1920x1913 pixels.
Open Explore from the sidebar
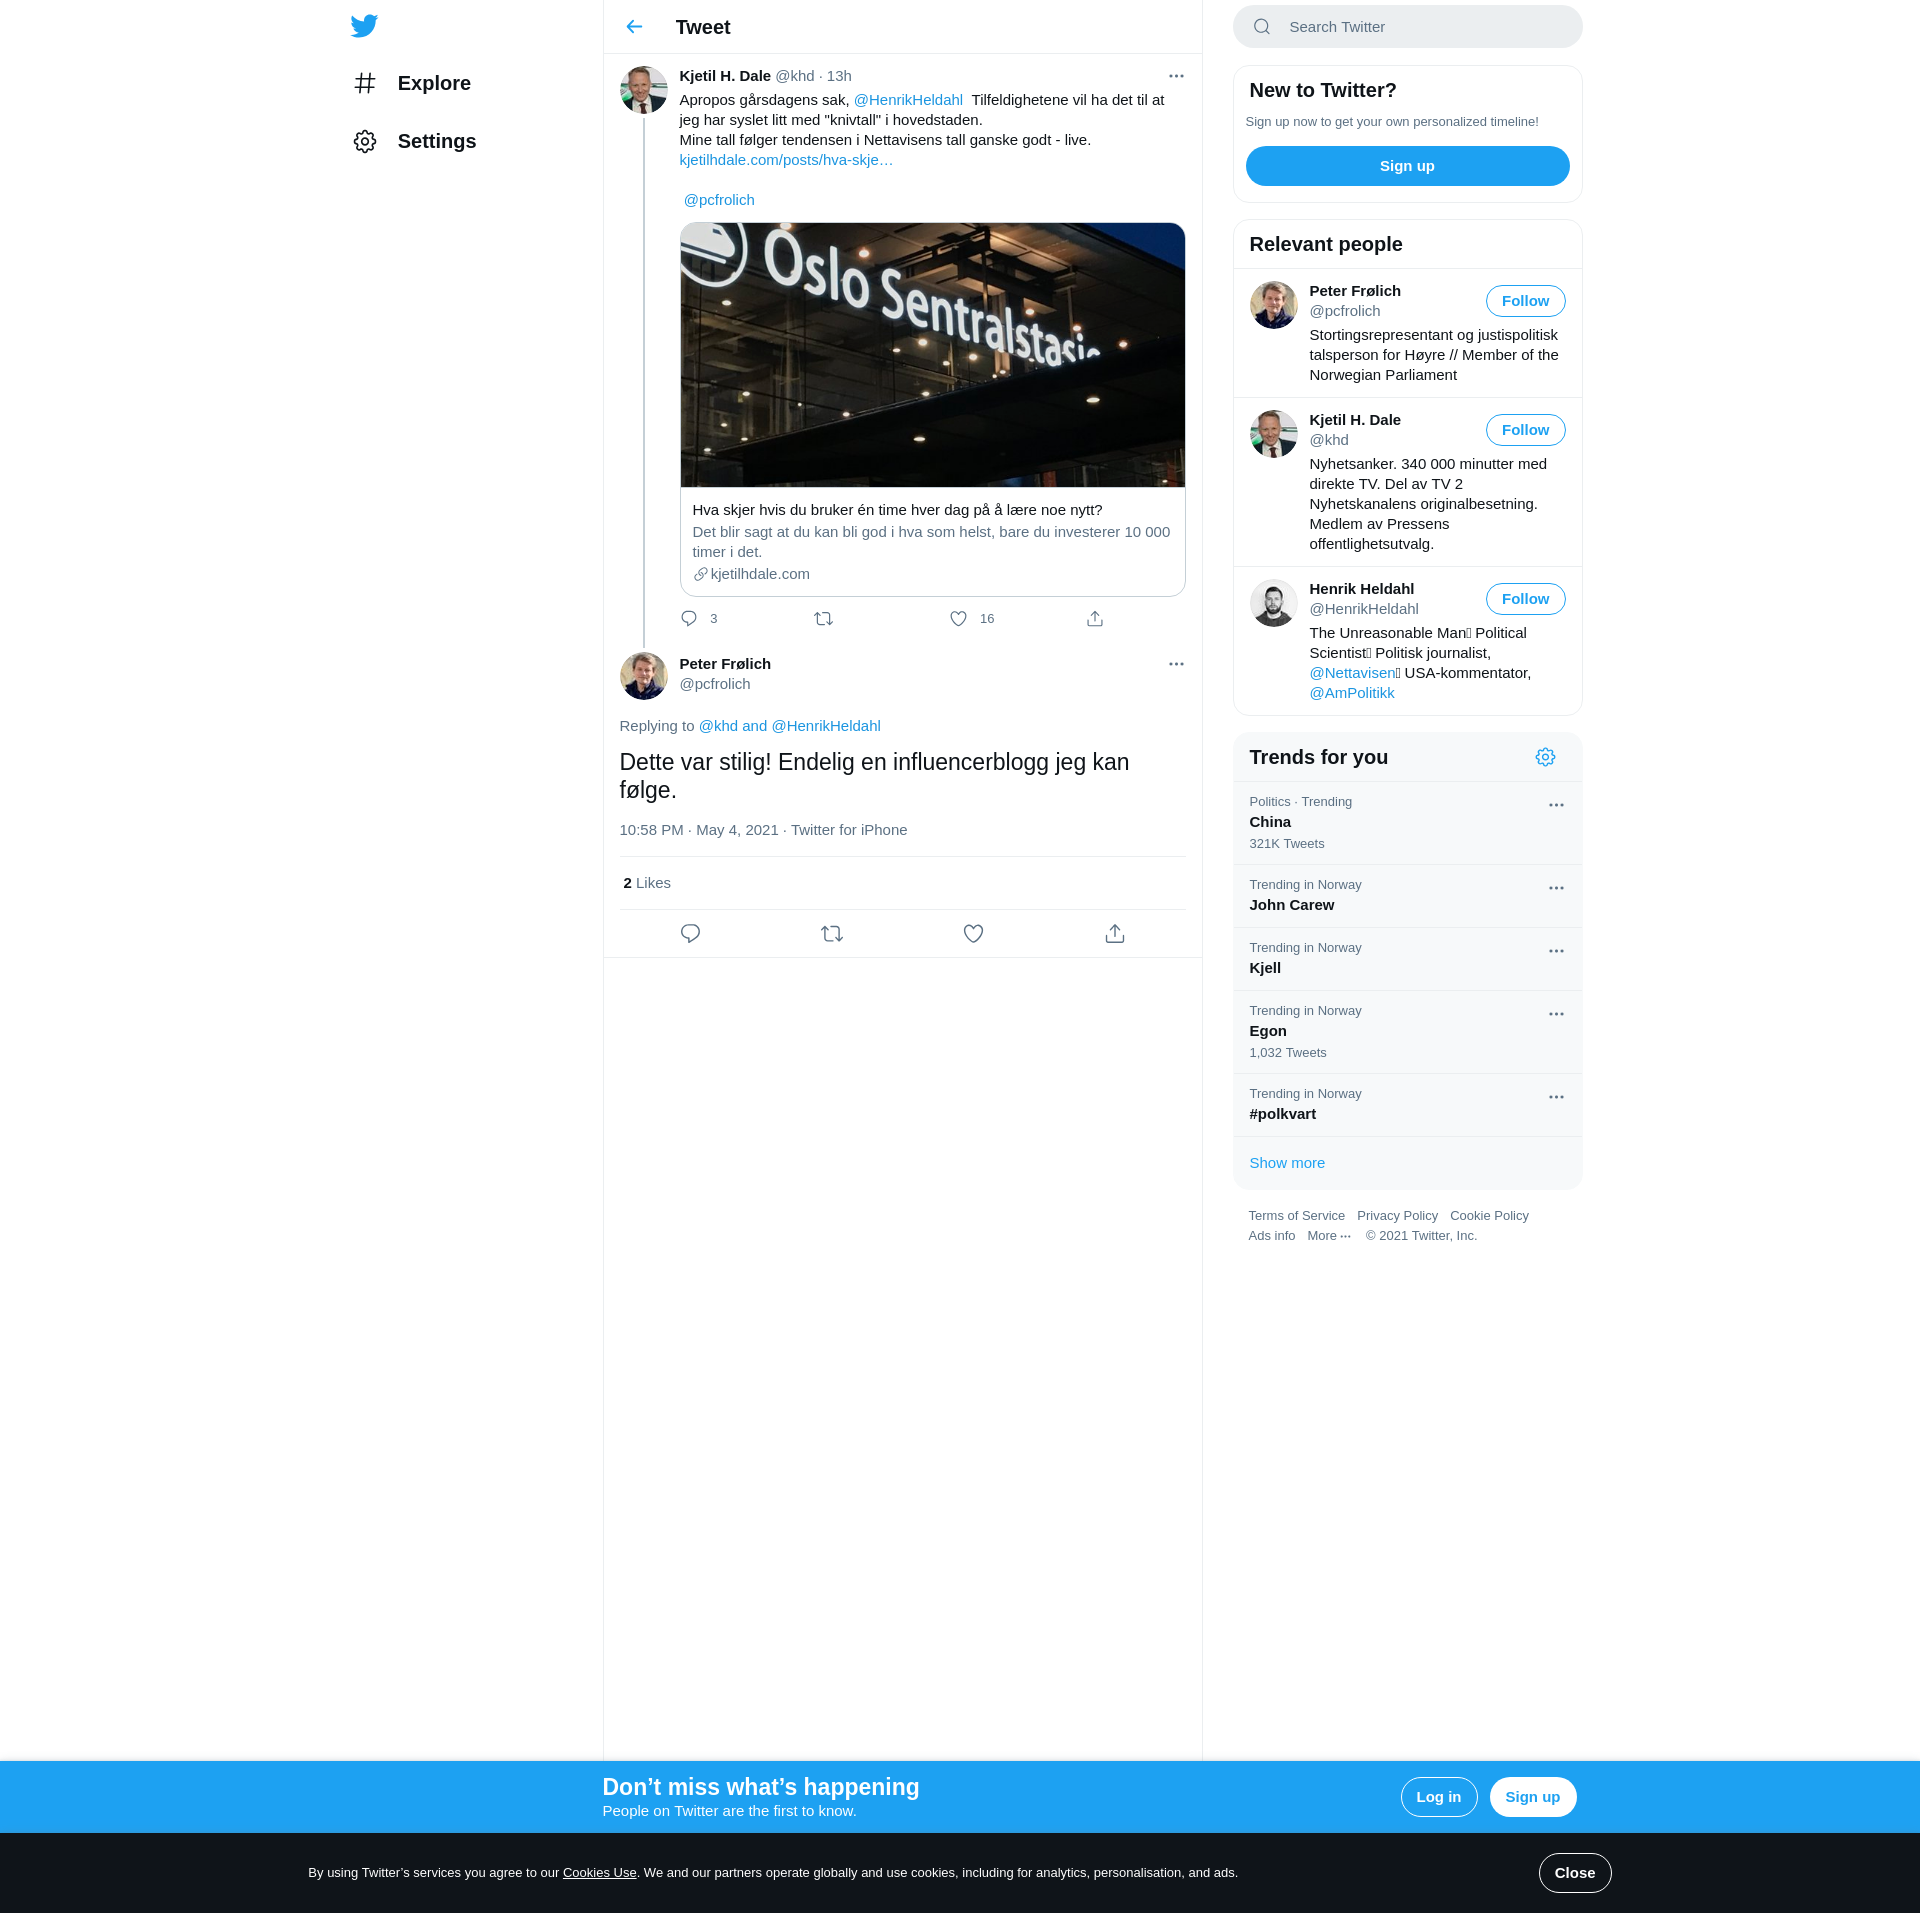[x=412, y=83]
